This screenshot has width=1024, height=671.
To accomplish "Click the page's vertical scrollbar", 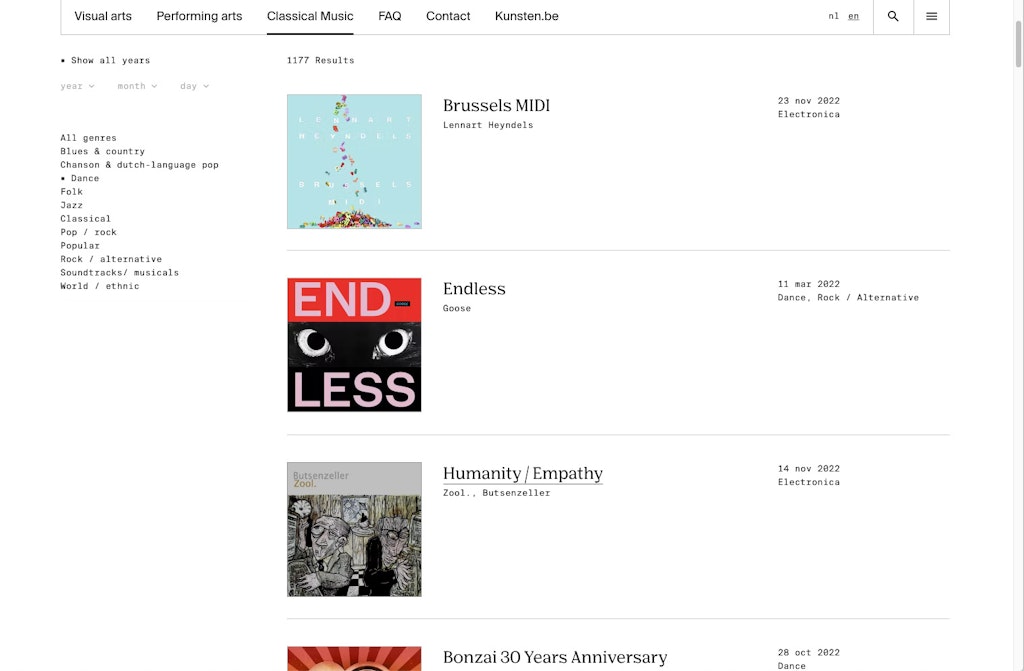I will tap(1018, 44).
